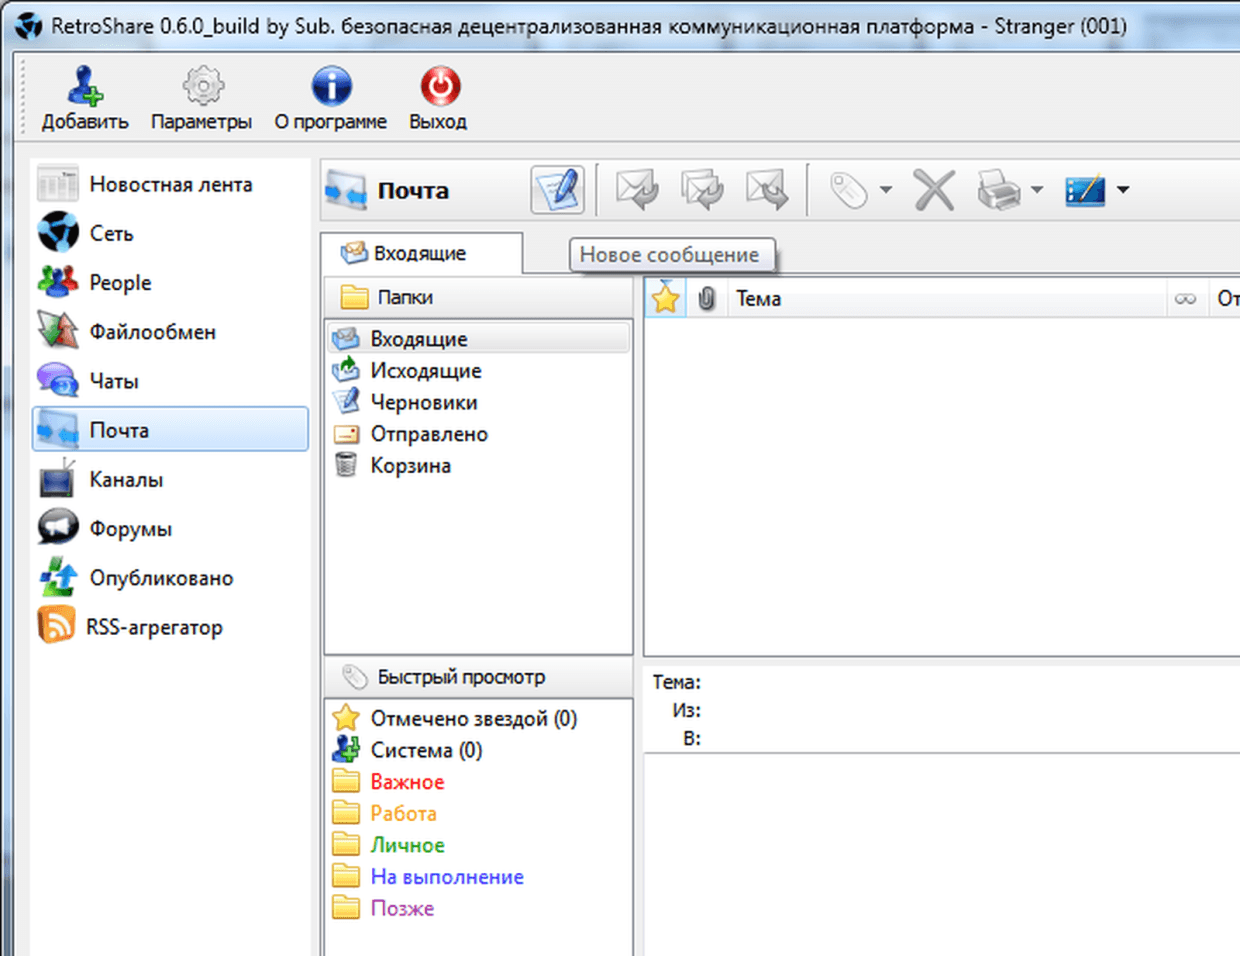Image resolution: width=1240 pixels, height=956 pixels.
Task: Click the Reply All toolbar icon
Action: pos(702,190)
